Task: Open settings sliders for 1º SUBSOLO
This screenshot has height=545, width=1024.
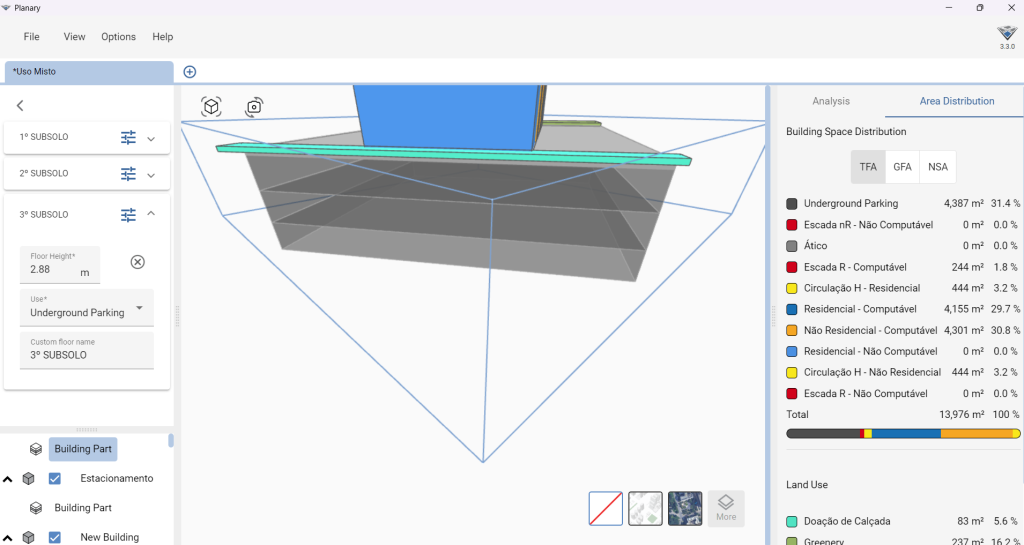Action: tap(129, 138)
